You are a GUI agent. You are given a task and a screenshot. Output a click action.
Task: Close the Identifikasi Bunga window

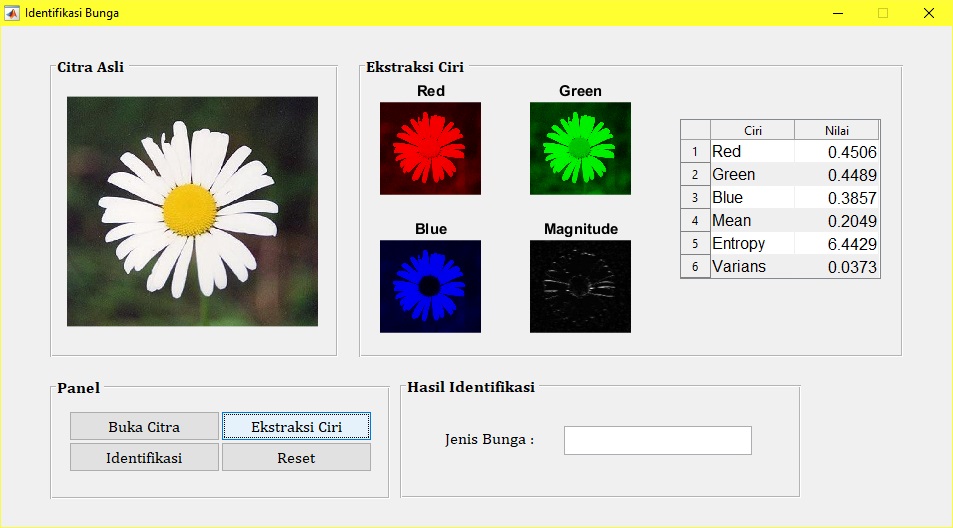tap(928, 13)
